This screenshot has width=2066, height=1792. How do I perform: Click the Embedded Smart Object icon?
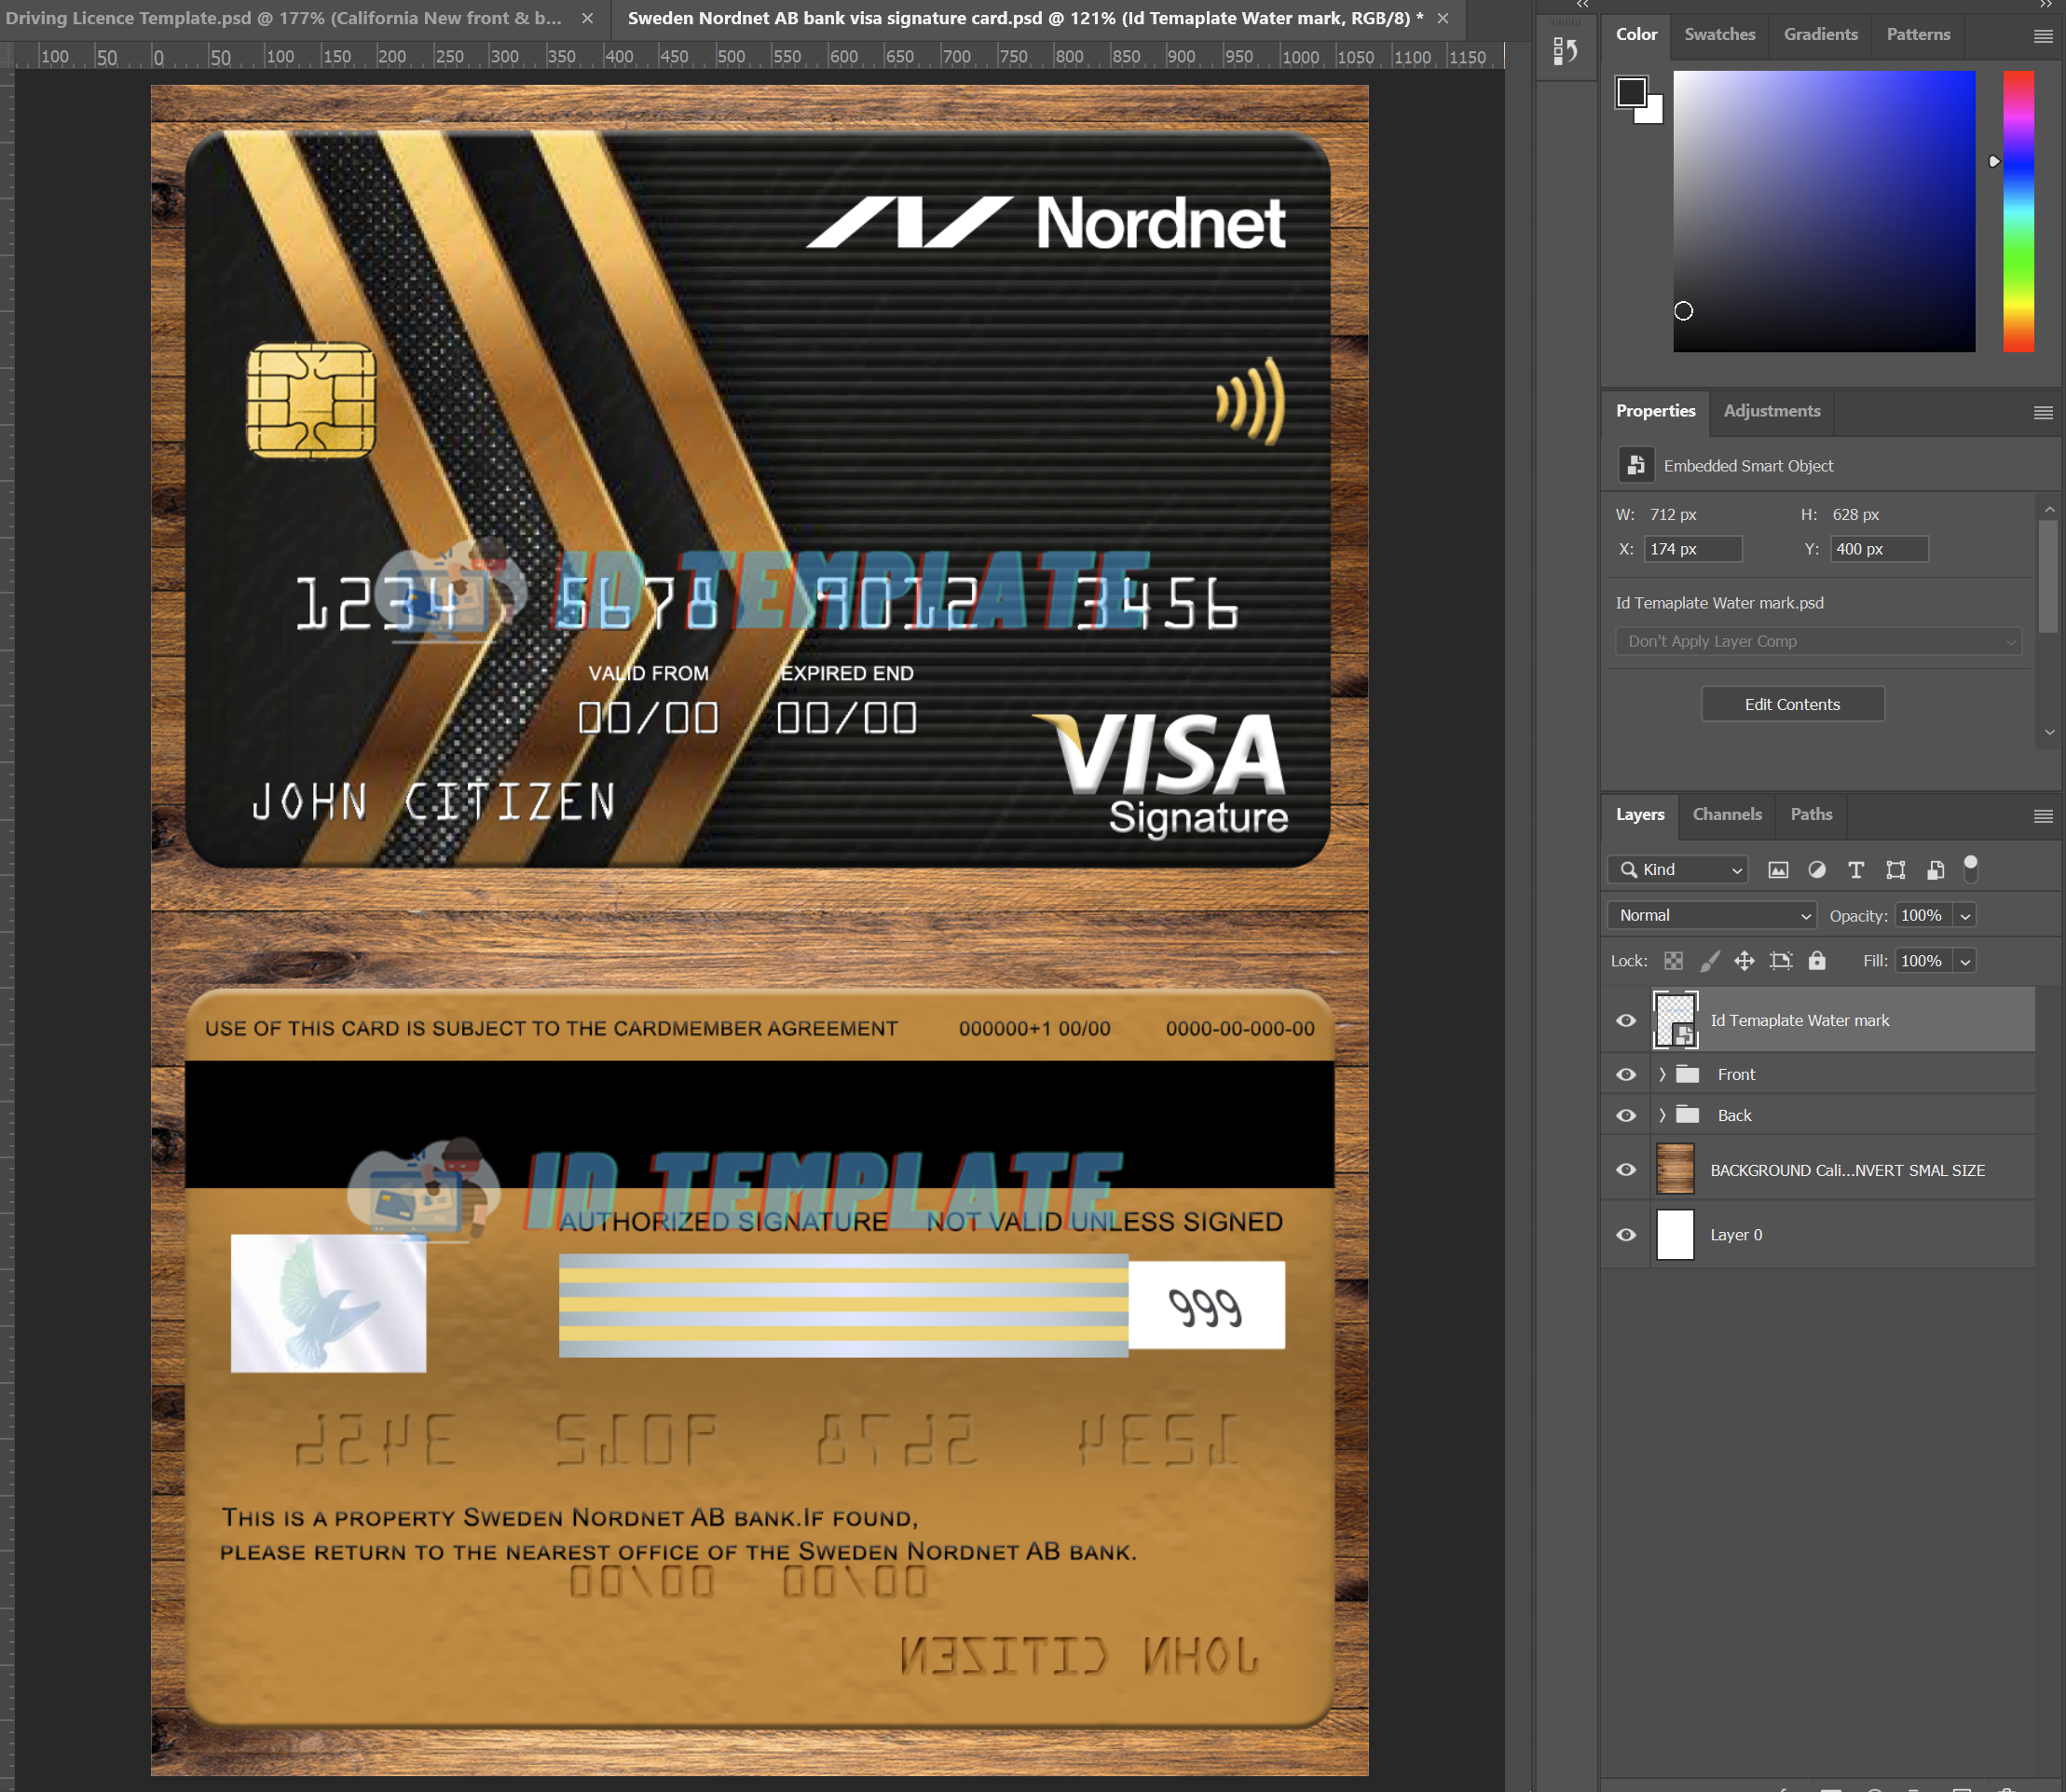tap(1636, 465)
